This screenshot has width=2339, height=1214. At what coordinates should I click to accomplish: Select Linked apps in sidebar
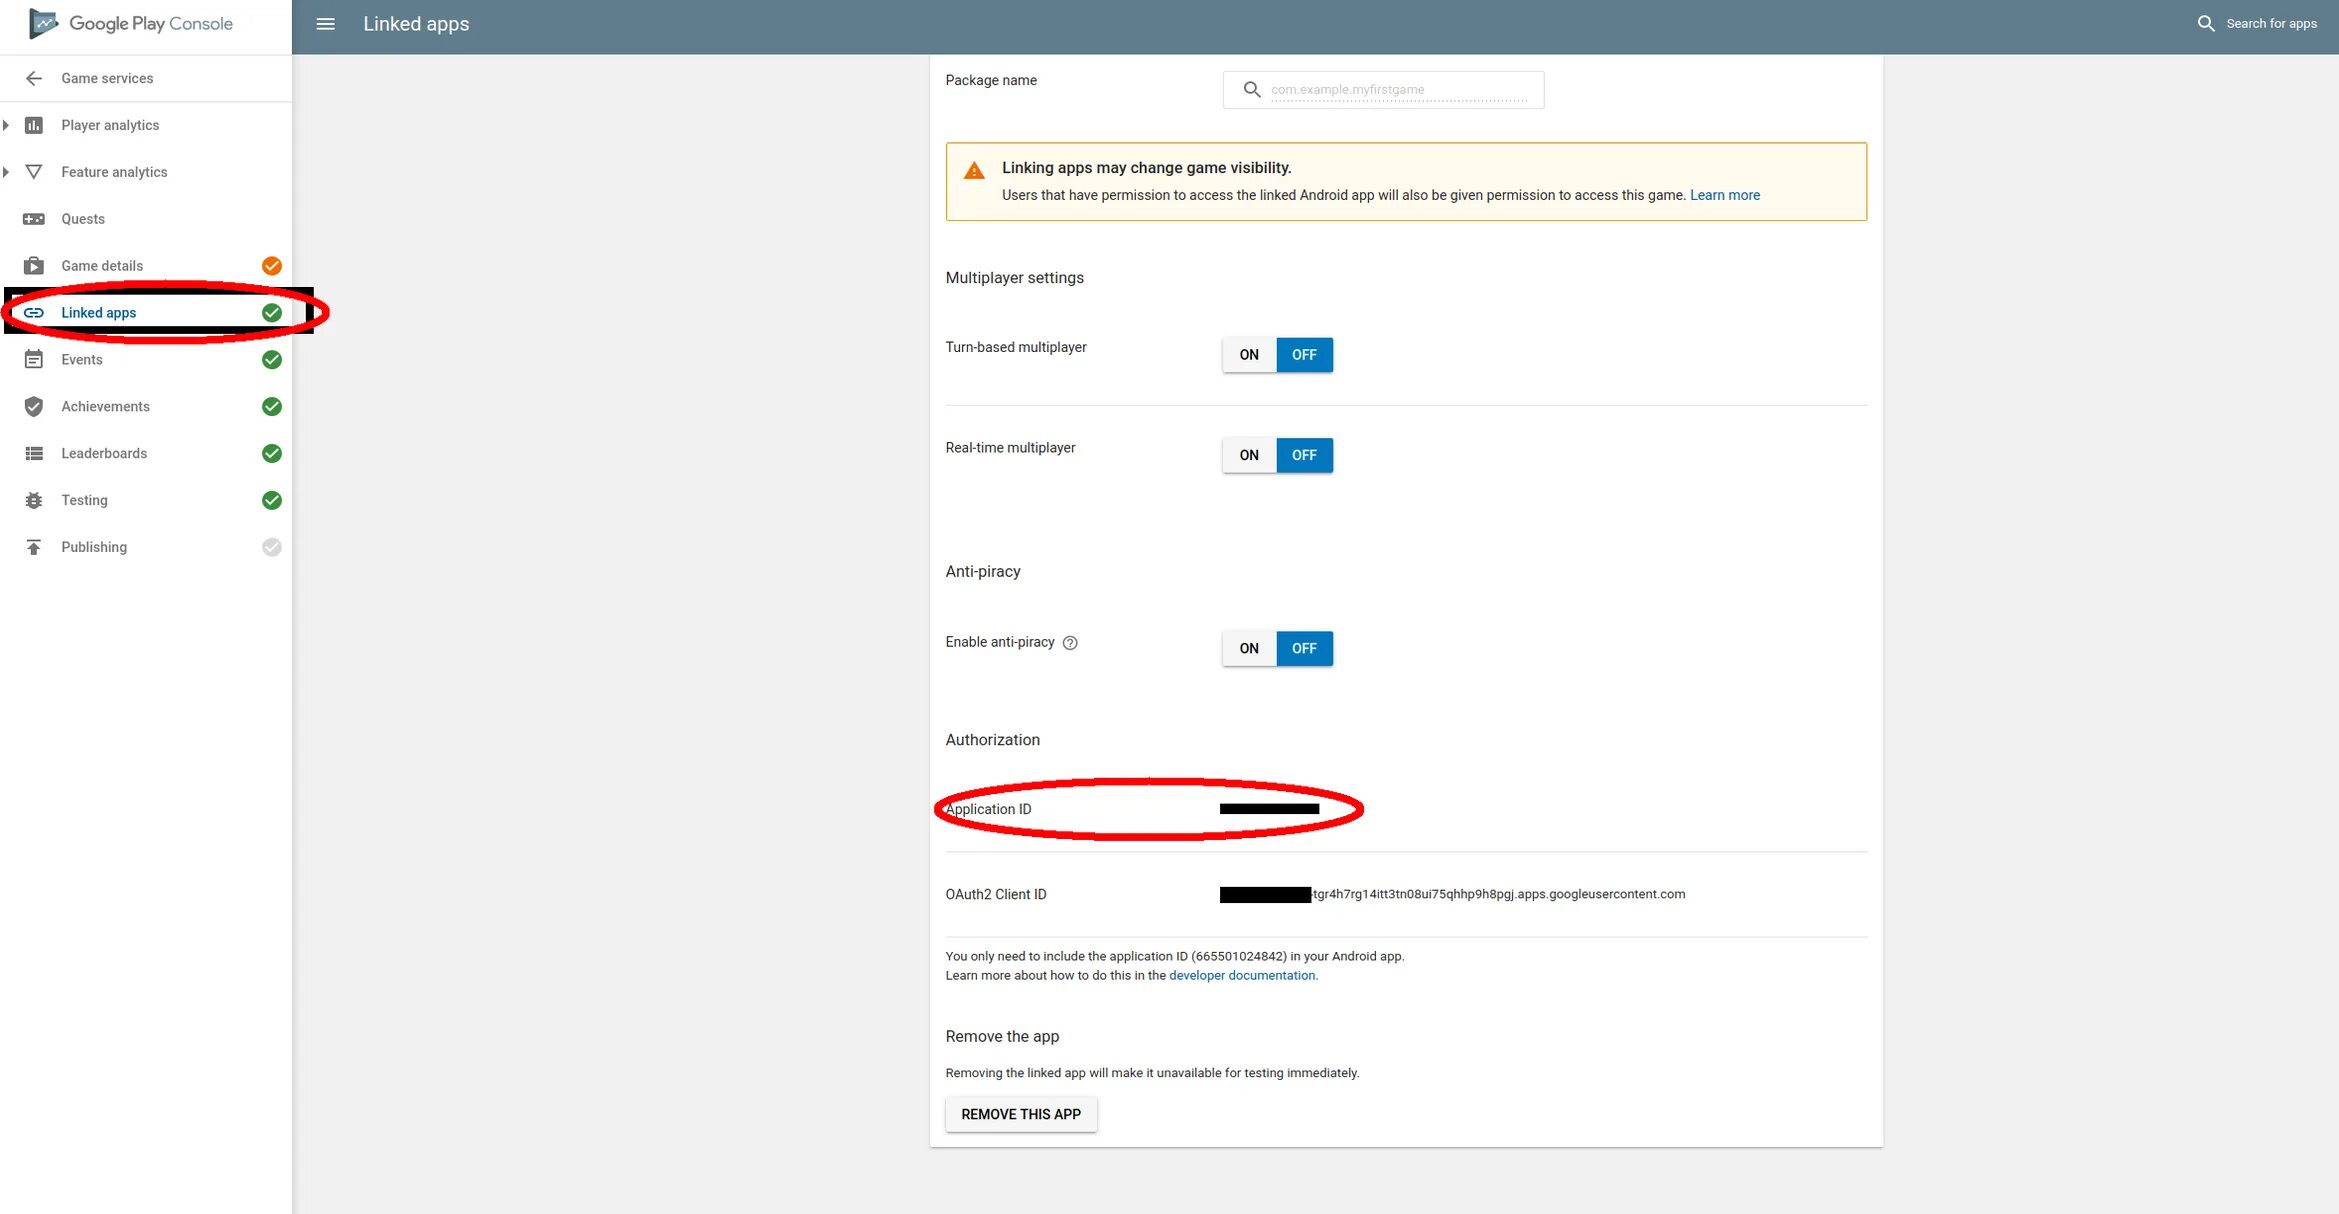coord(98,313)
